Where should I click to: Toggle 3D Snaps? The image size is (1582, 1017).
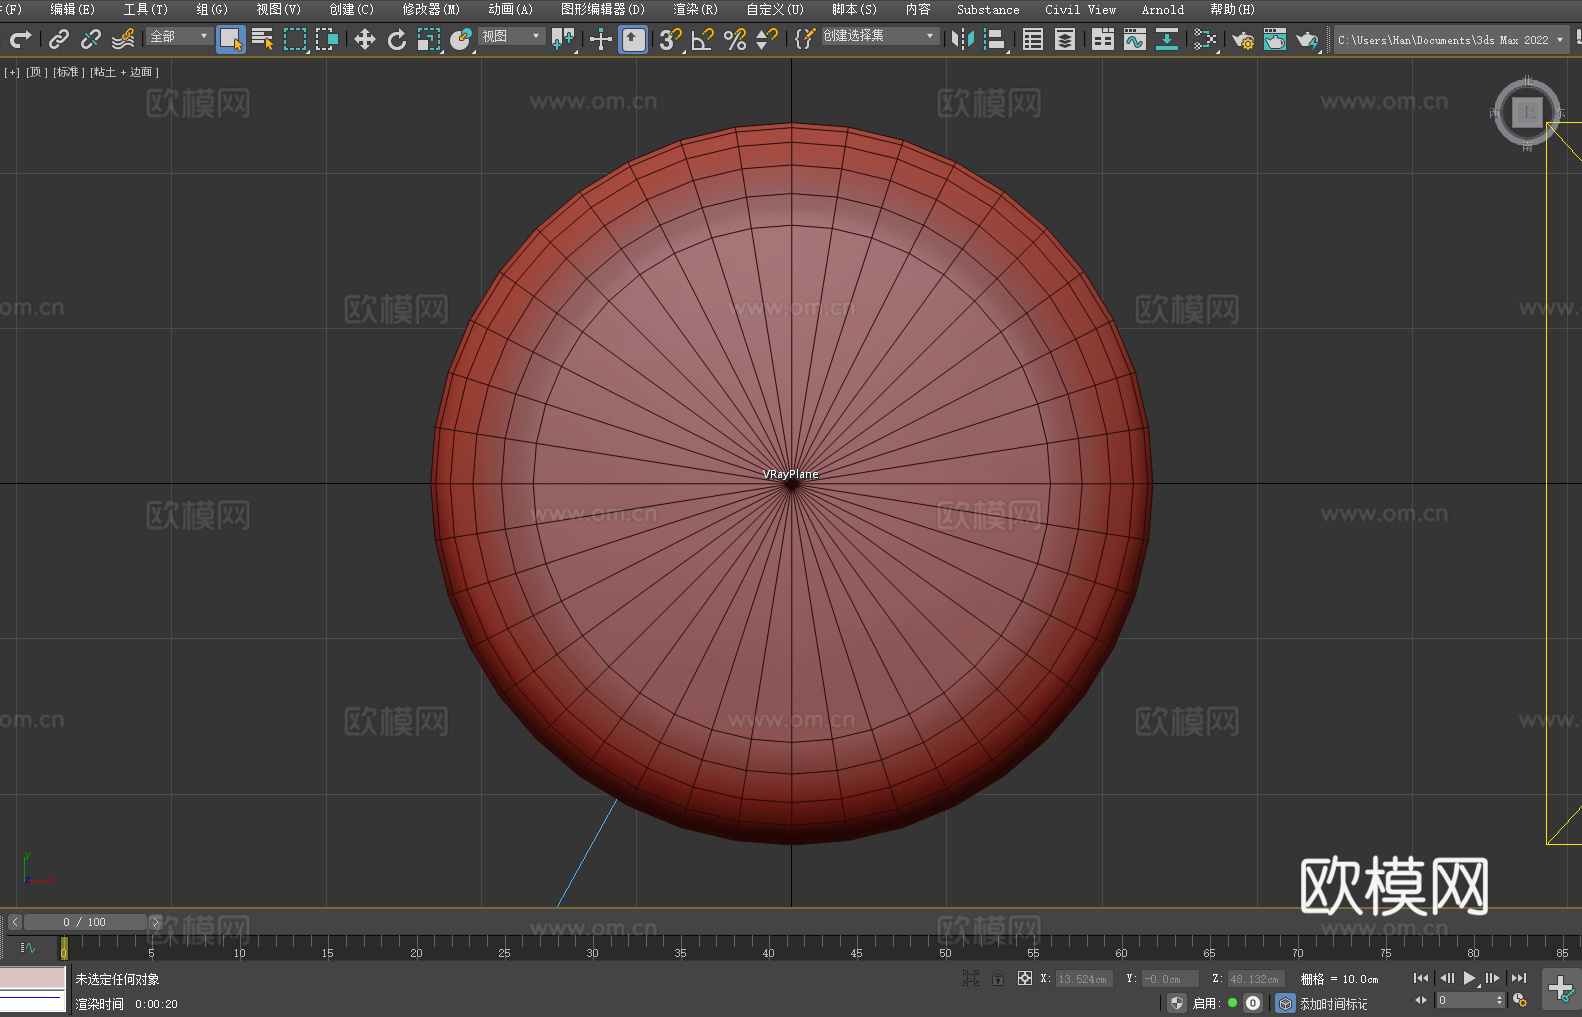[x=671, y=39]
